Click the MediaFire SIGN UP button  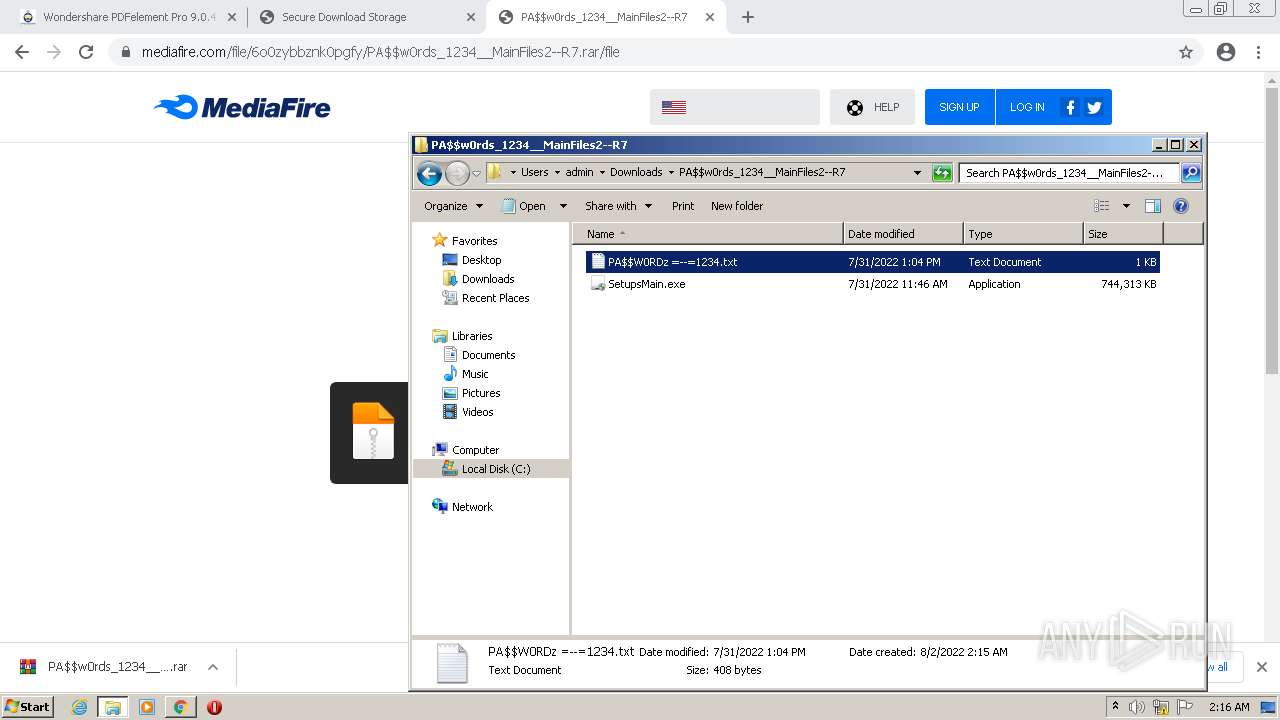click(x=959, y=107)
